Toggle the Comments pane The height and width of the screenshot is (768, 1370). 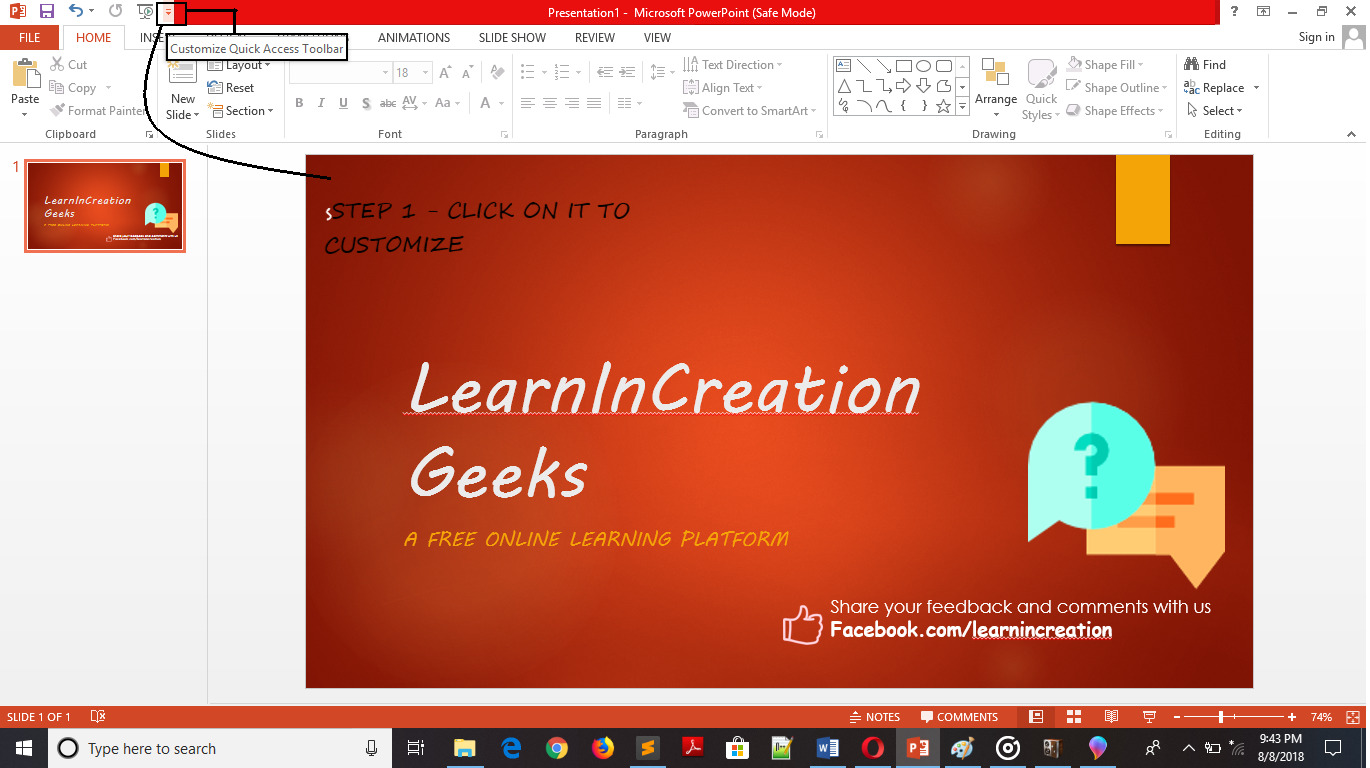pyautogui.click(x=959, y=717)
